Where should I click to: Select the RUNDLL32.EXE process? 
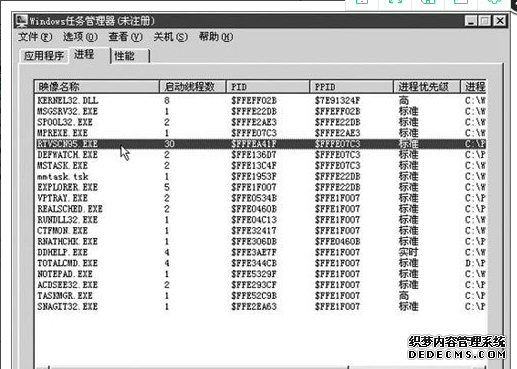click(261, 220)
